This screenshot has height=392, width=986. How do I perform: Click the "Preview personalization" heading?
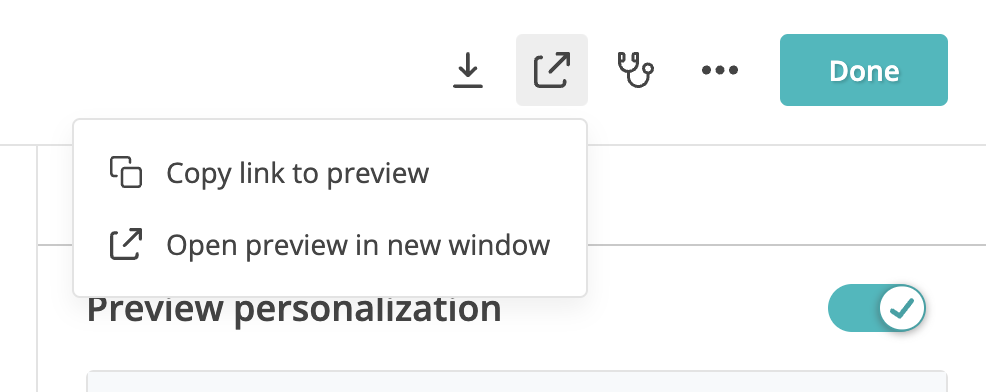[x=294, y=309]
